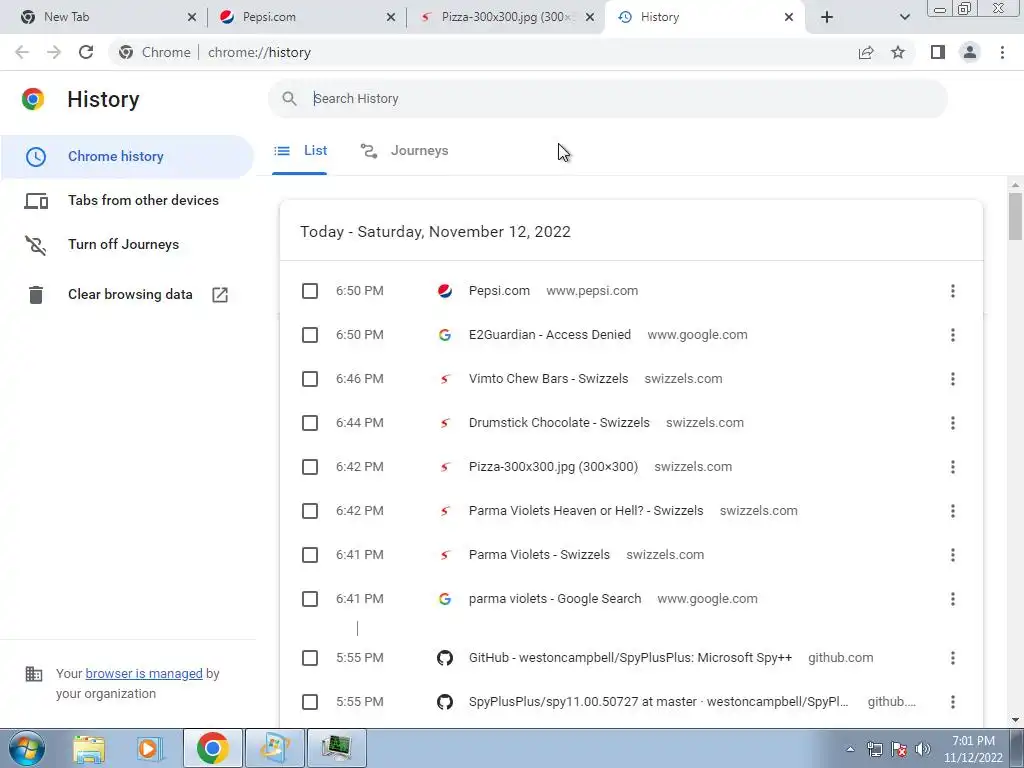Open Windows Explorer from taskbar
1024x768 pixels.
point(89,748)
